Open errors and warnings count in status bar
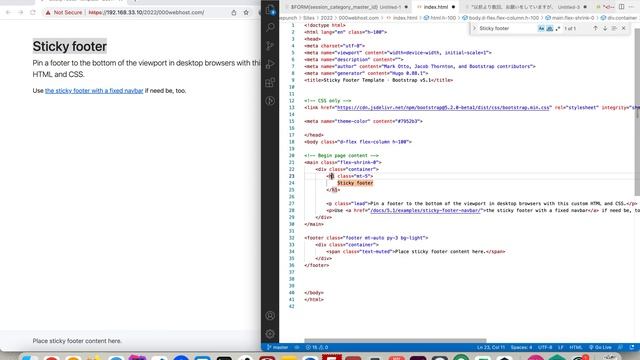640x360 pixels. click(x=317, y=347)
